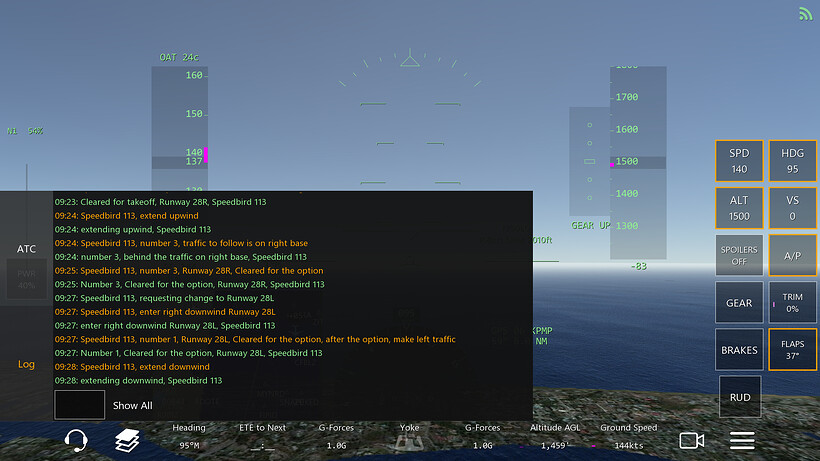This screenshot has height=461, width=820.
Task: Select message 'Speedbird 113, extend upwind'
Action: click(127, 215)
